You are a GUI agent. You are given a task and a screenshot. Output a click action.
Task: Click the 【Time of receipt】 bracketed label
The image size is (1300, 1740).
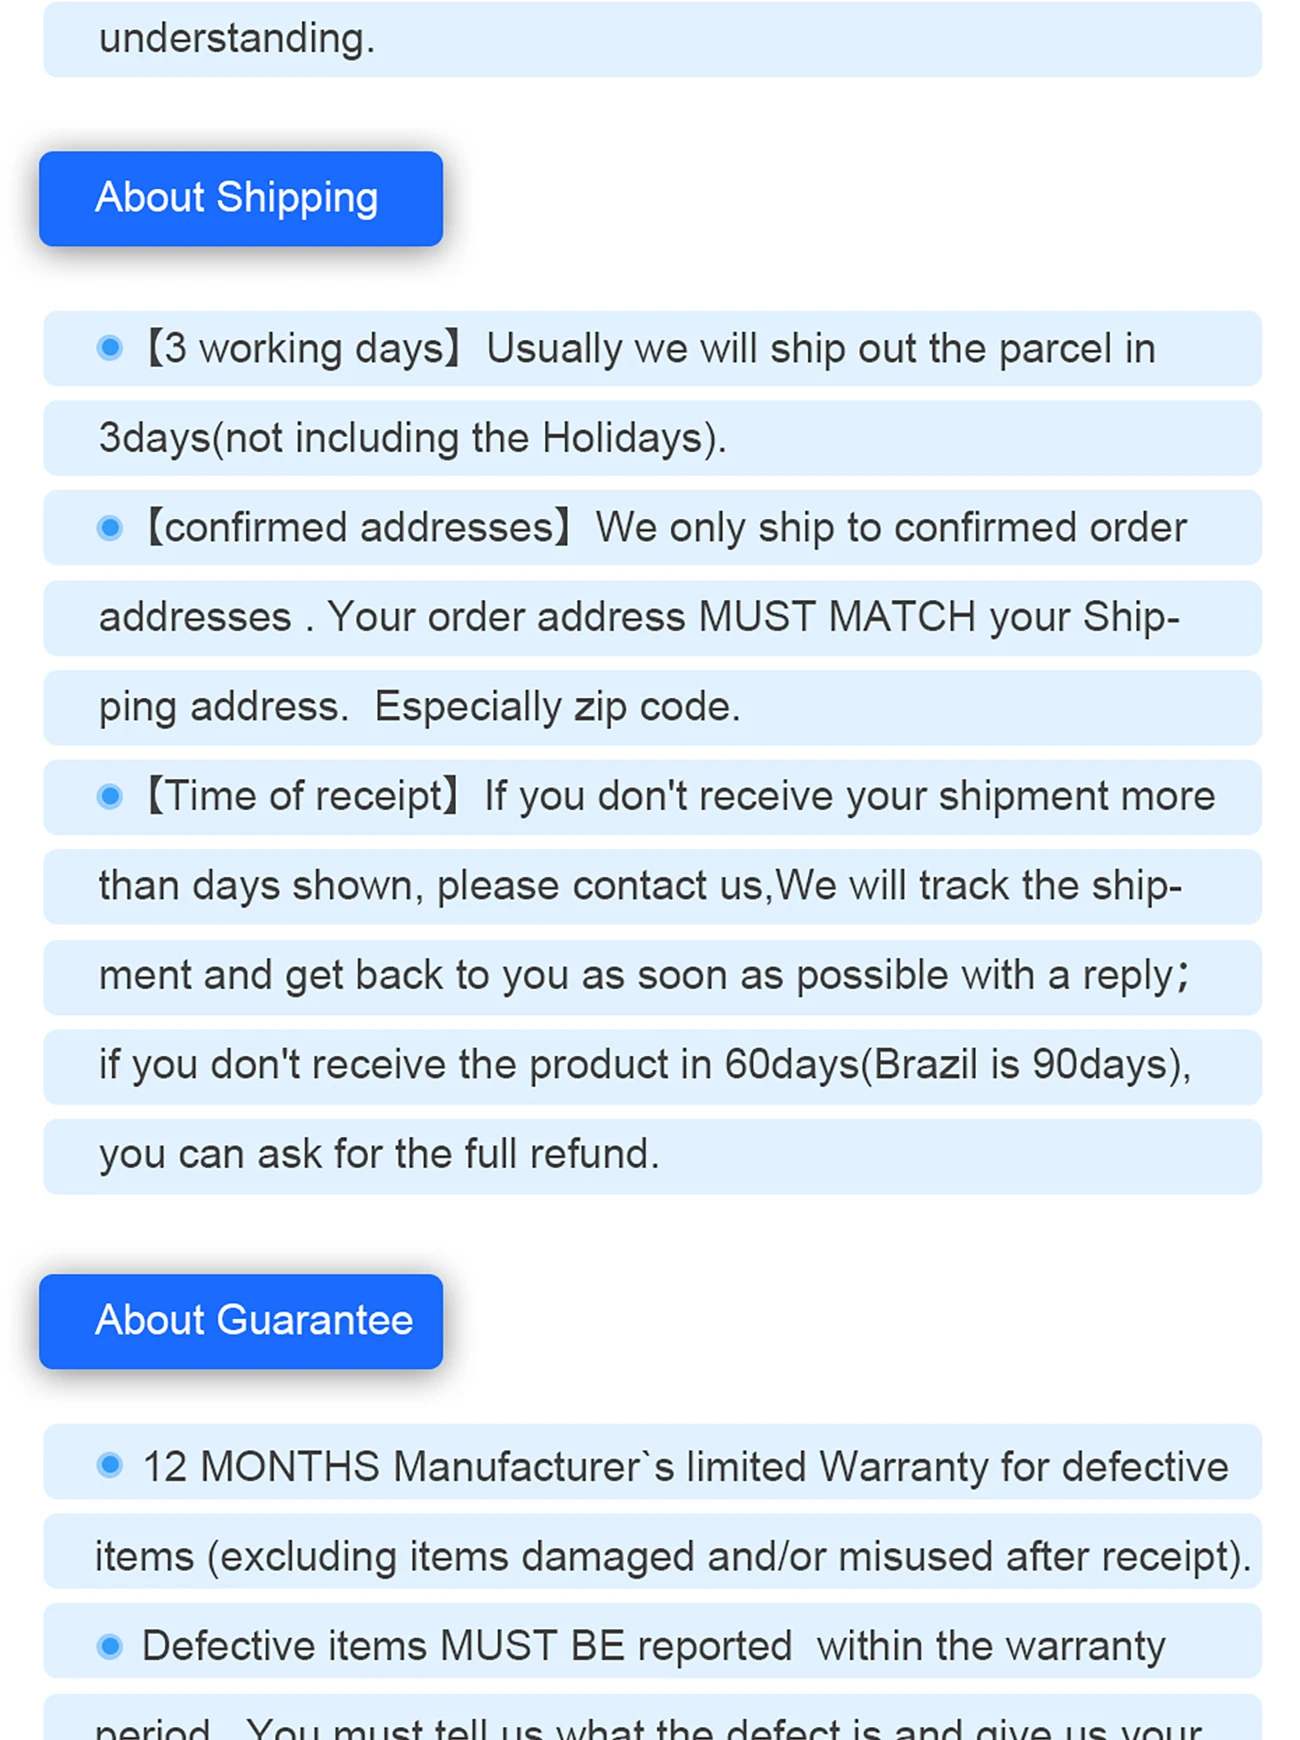click(301, 797)
